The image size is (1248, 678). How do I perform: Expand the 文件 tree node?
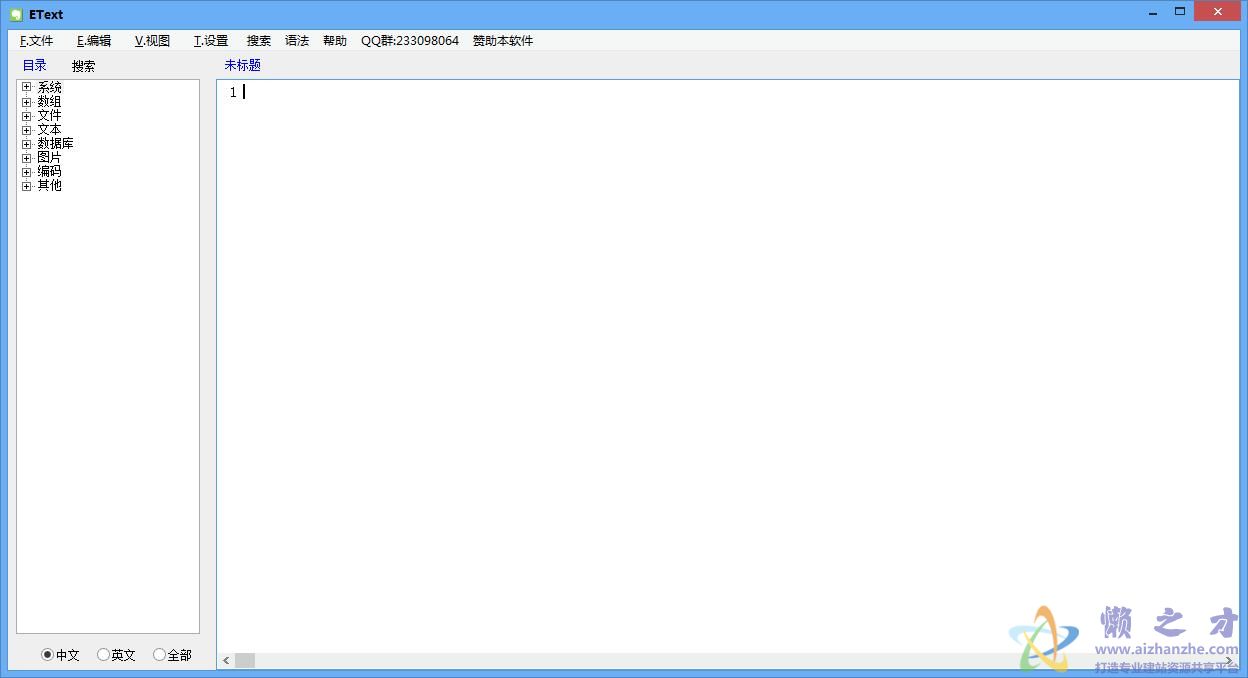point(27,116)
